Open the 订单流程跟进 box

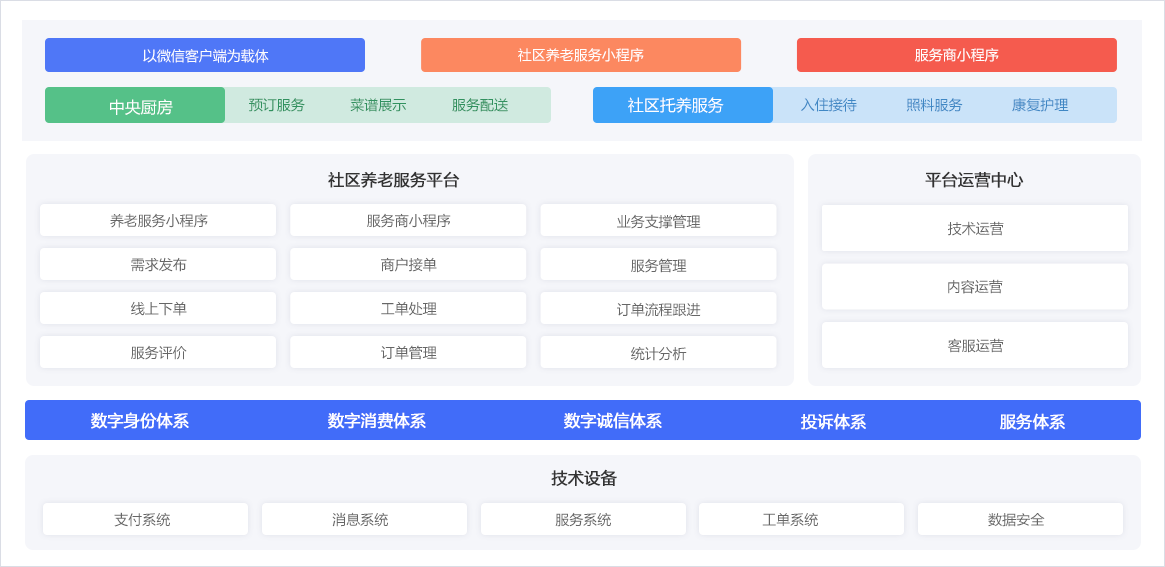click(x=658, y=309)
